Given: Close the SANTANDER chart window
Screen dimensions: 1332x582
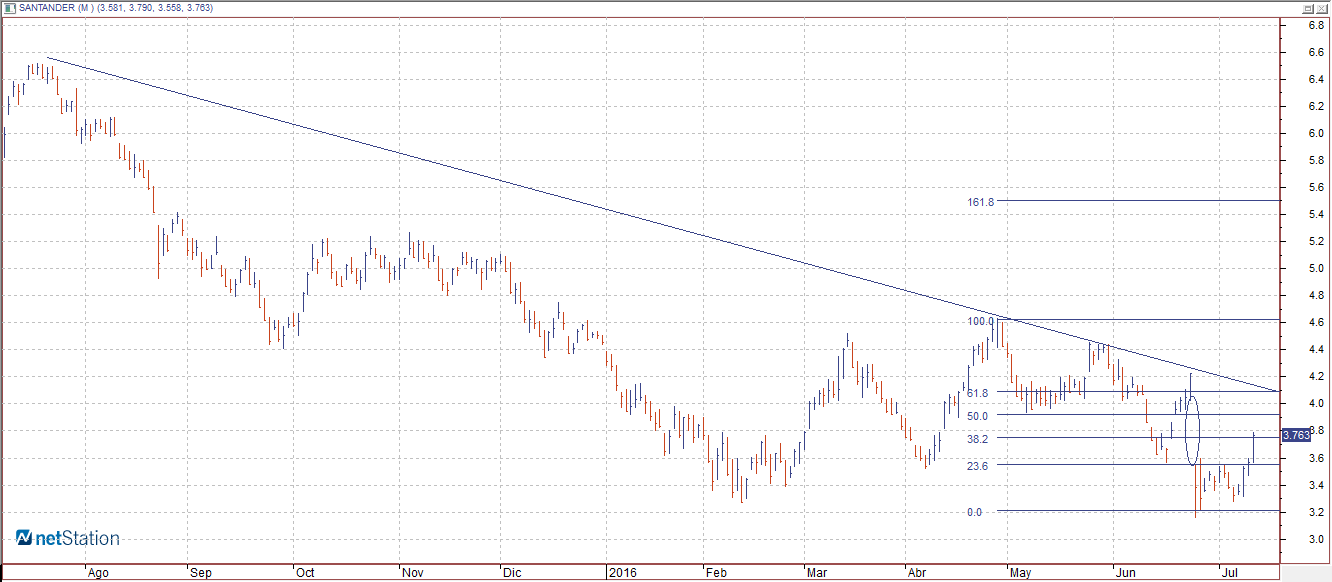Looking at the screenshot, I should click(x=1321, y=7).
